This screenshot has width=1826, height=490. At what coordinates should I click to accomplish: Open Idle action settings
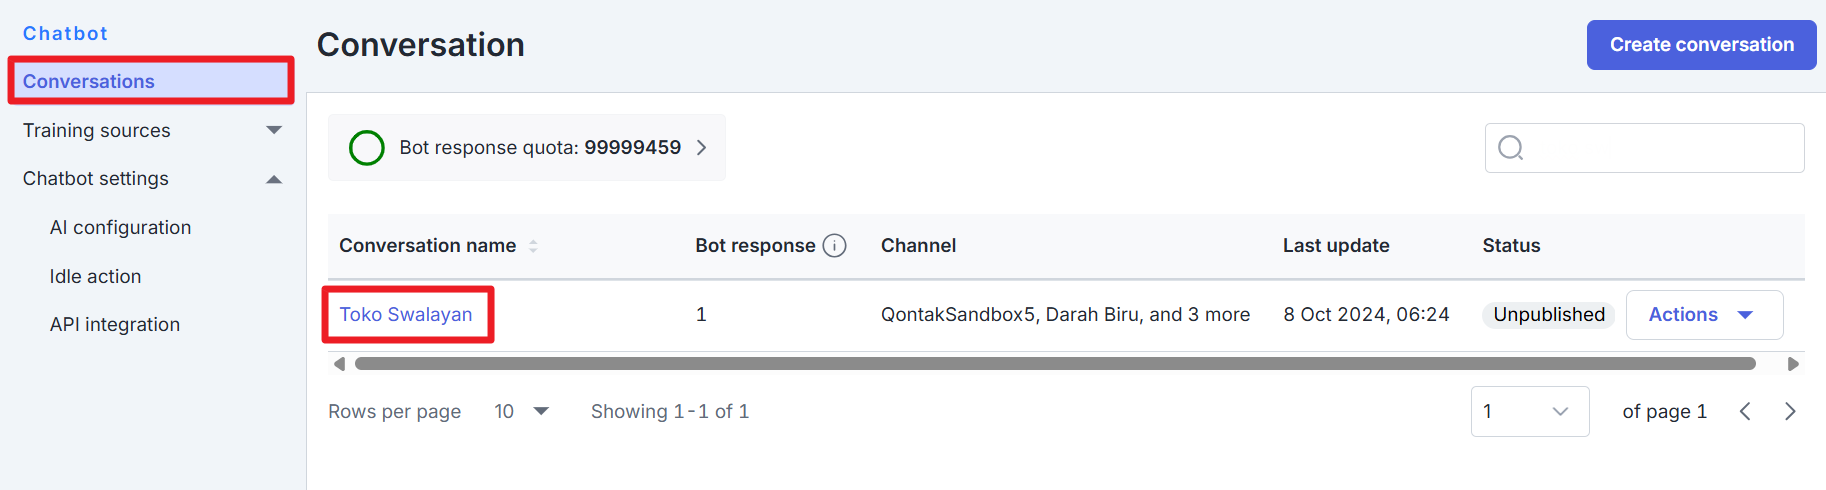coord(95,277)
